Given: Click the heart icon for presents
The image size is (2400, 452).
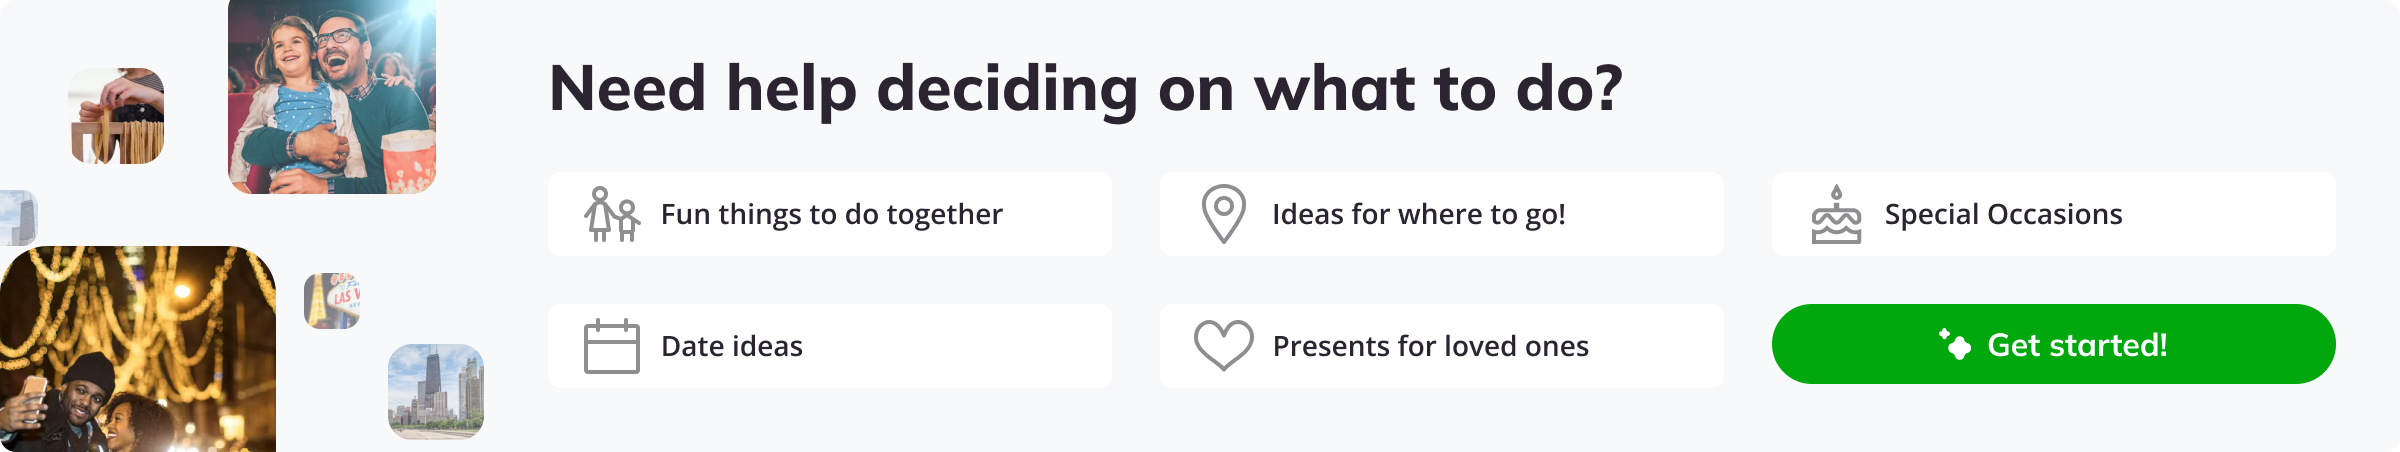Looking at the screenshot, I should pos(1223,345).
